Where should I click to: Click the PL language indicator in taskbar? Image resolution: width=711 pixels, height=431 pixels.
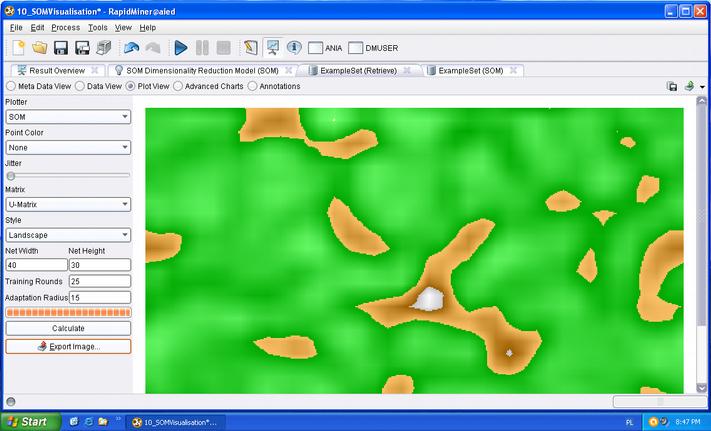[629, 422]
